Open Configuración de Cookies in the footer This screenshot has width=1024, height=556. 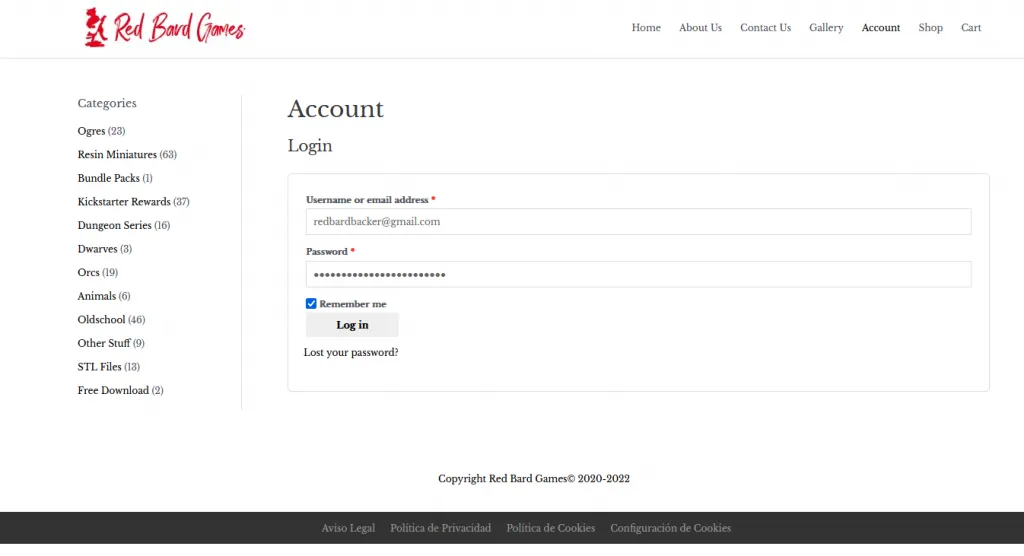click(x=670, y=528)
